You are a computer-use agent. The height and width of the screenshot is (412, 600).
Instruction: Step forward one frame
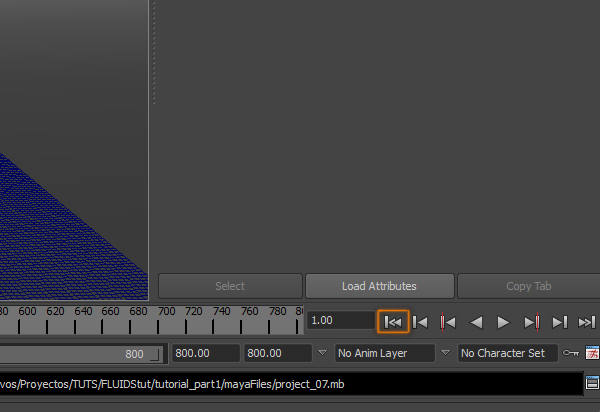click(x=560, y=321)
